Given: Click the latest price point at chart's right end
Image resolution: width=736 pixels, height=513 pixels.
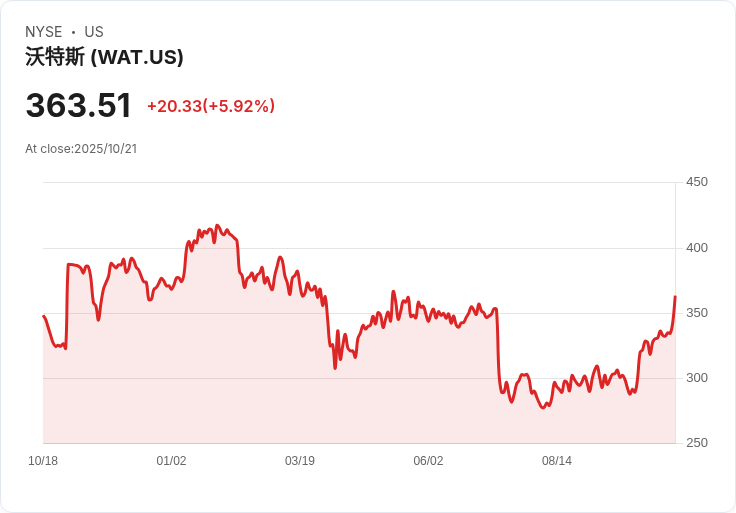Looking at the screenshot, I should [x=675, y=297].
